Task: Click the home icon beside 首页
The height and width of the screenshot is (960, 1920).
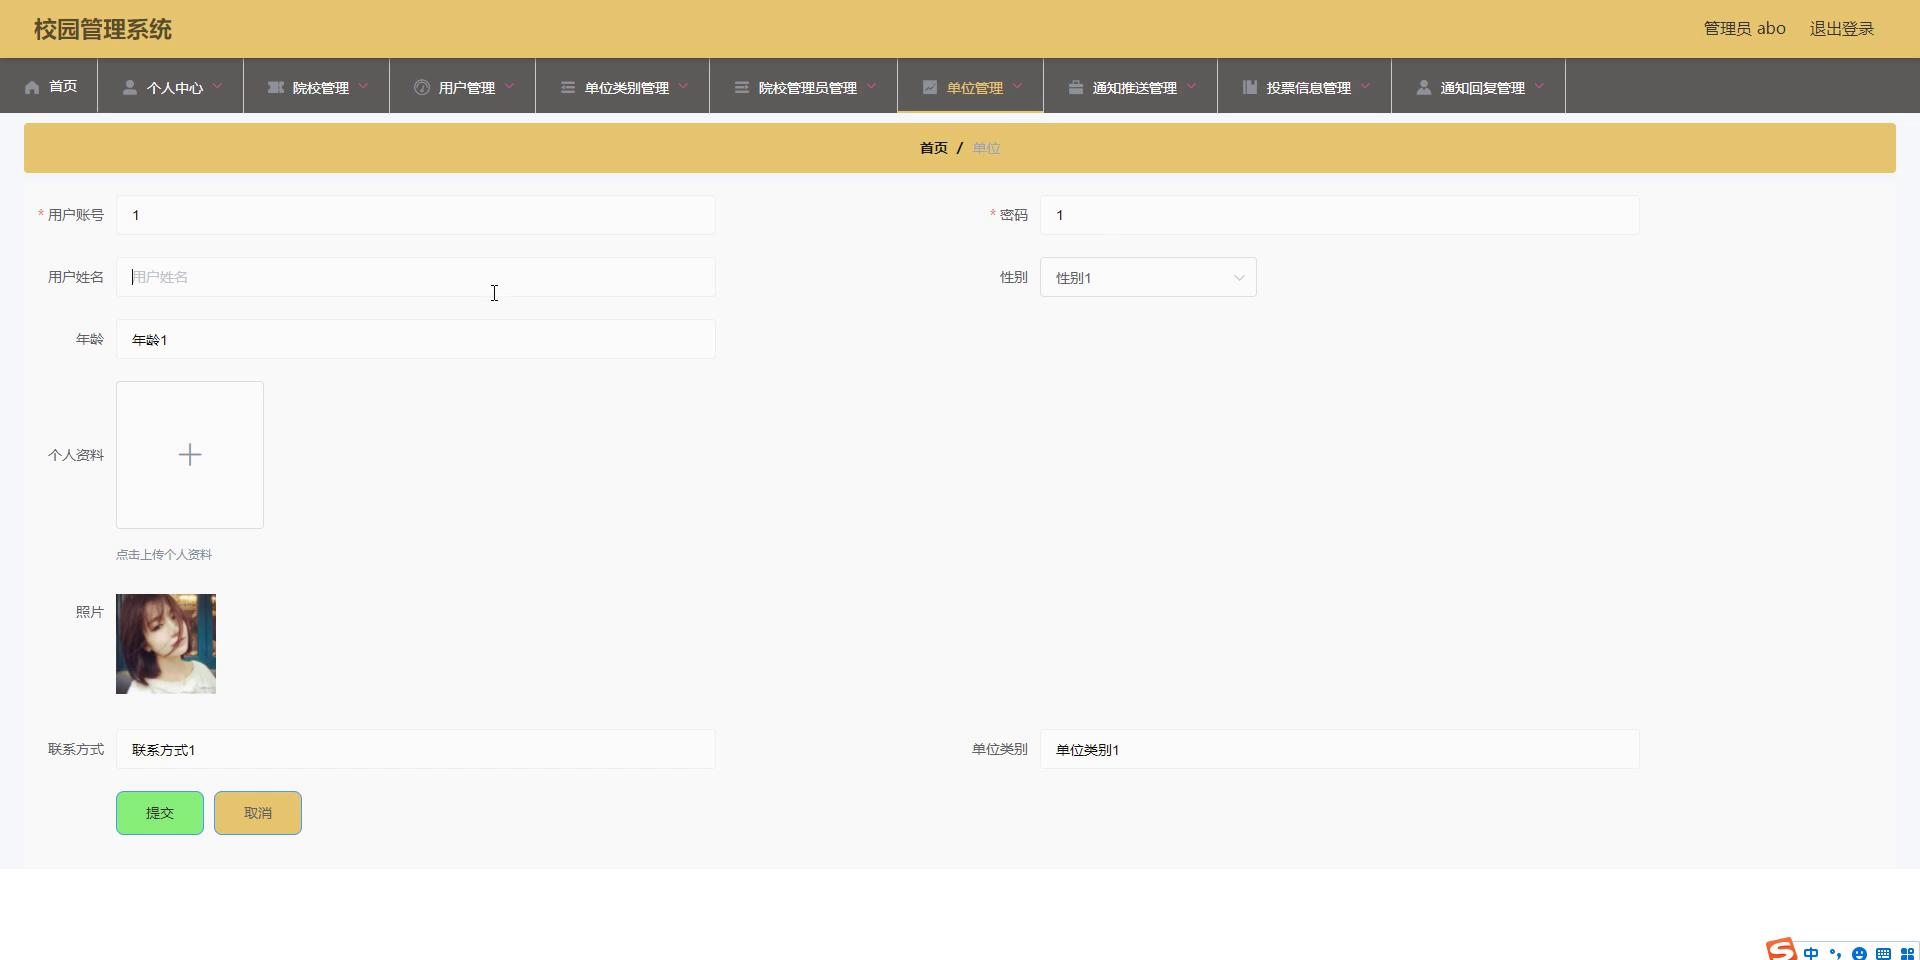Action: click(32, 88)
